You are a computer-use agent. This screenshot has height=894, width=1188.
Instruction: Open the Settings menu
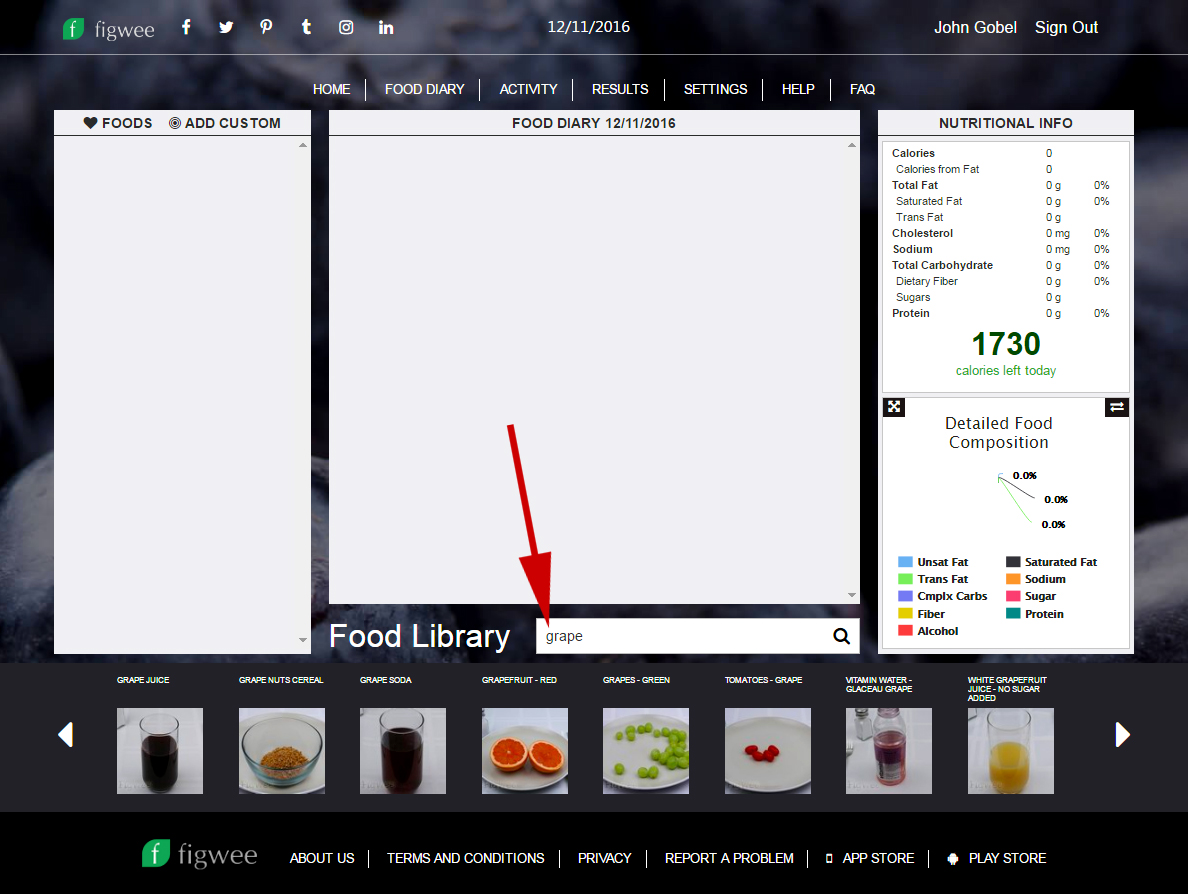click(715, 89)
